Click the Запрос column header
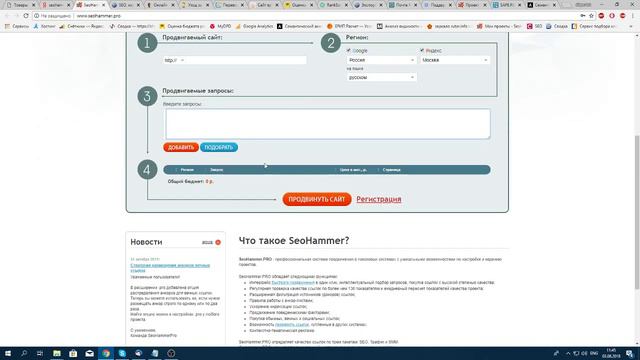Screen dimensions: 640x360 pyautogui.click(x=216, y=170)
